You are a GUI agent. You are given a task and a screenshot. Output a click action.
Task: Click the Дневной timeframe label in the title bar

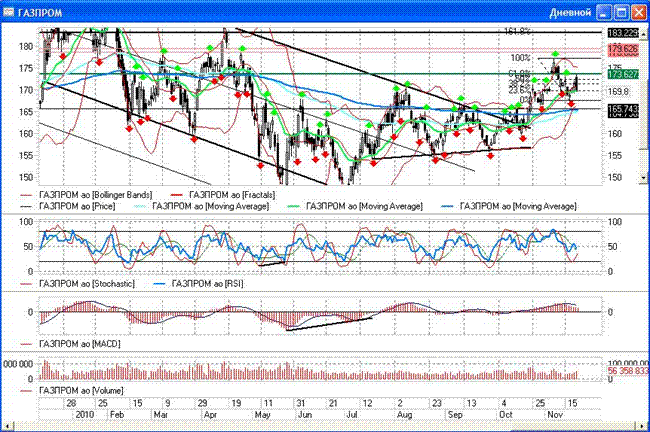(570, 13)
